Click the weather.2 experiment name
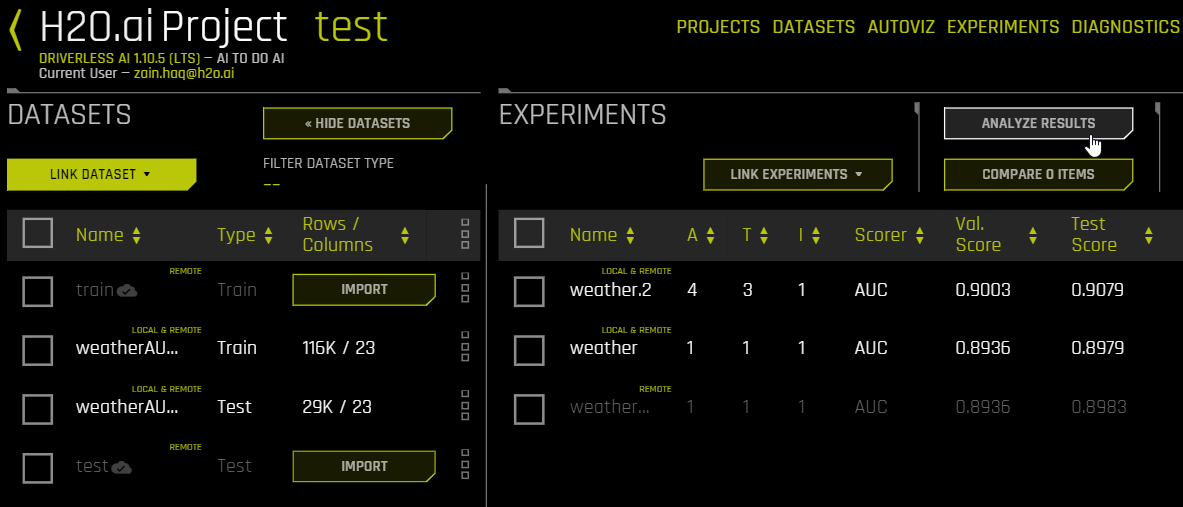The image size is (1183, 507). pyautogui.click(x=610, y=290)
